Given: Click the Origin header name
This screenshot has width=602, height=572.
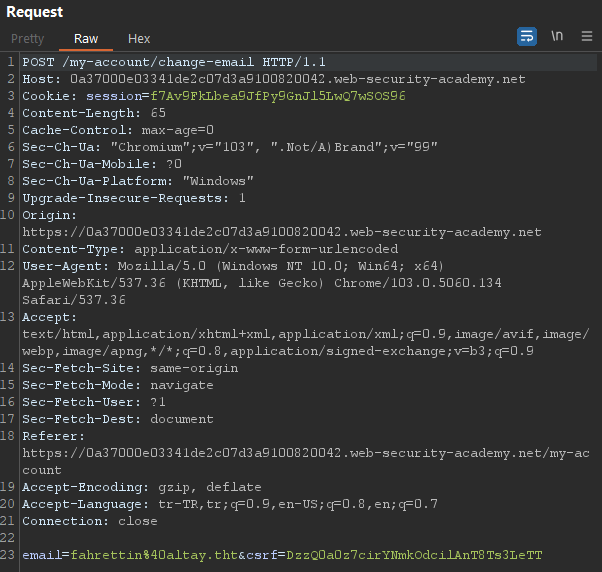Looking at the screenshot, I should coord(50,215).
